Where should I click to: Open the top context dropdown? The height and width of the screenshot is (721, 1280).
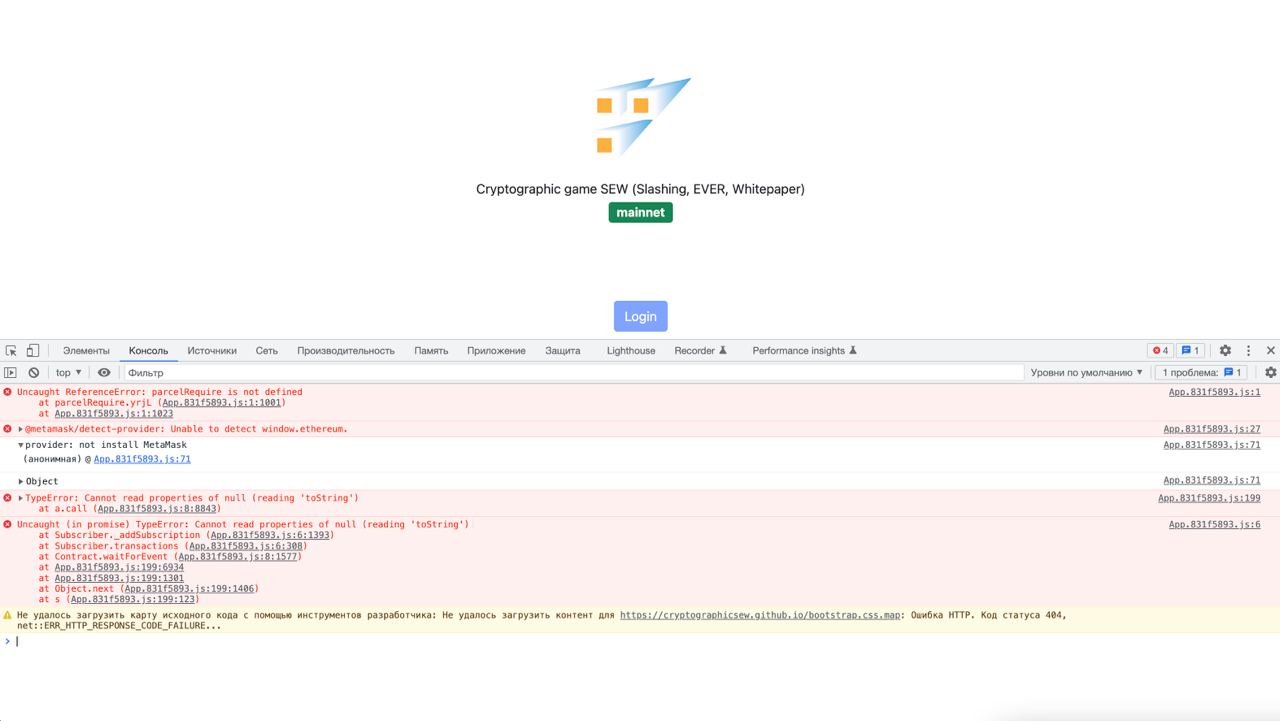coord(68,373)
